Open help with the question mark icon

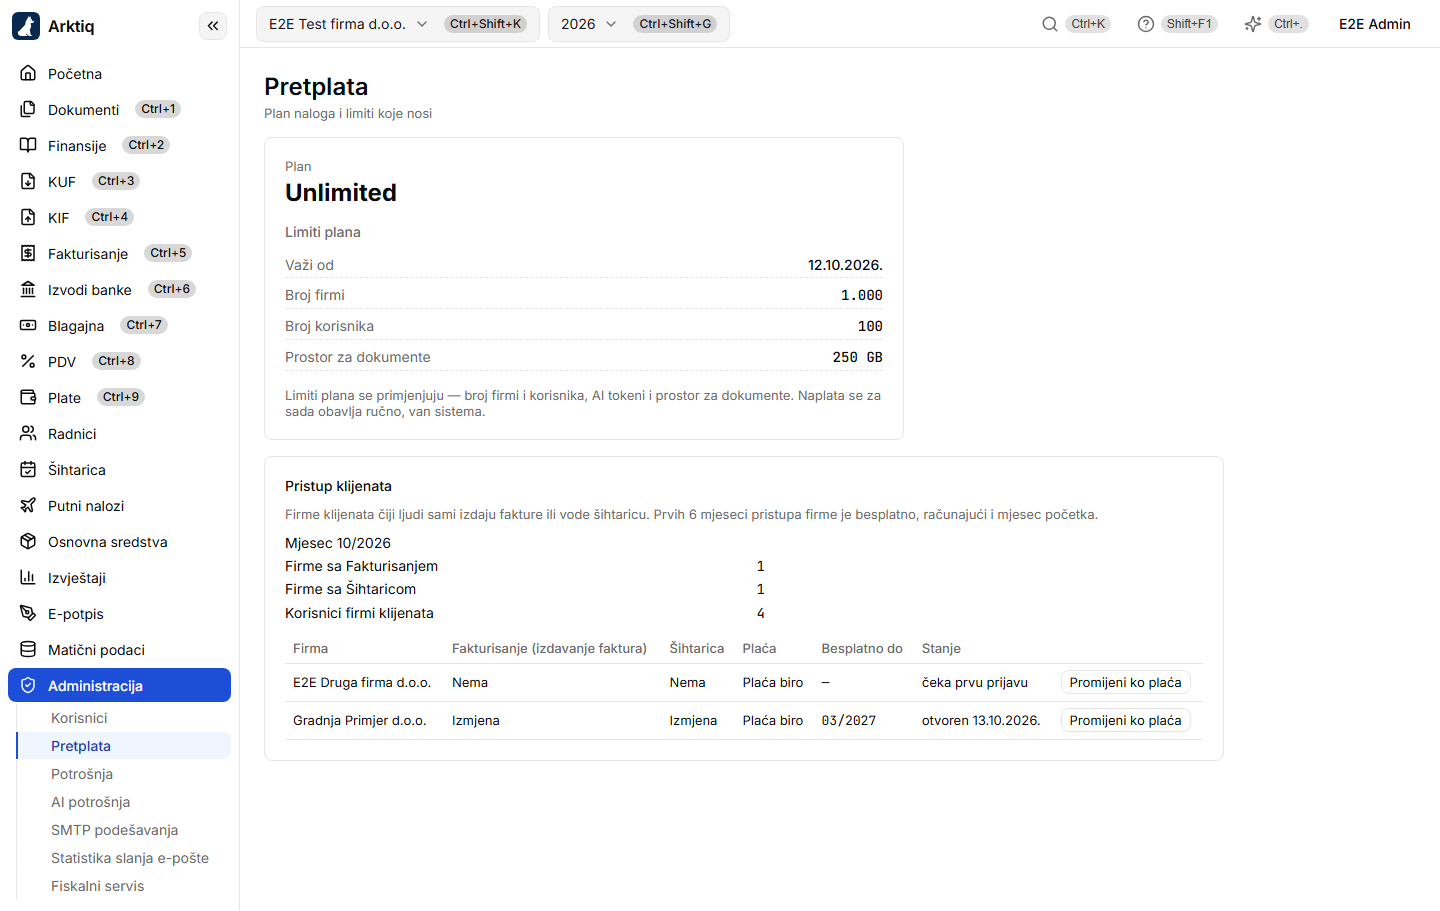tap(1146, 24)
